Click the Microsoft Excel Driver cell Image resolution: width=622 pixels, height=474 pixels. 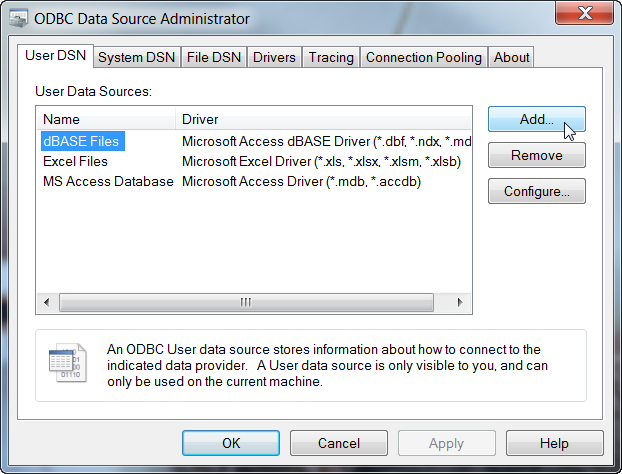321,161
